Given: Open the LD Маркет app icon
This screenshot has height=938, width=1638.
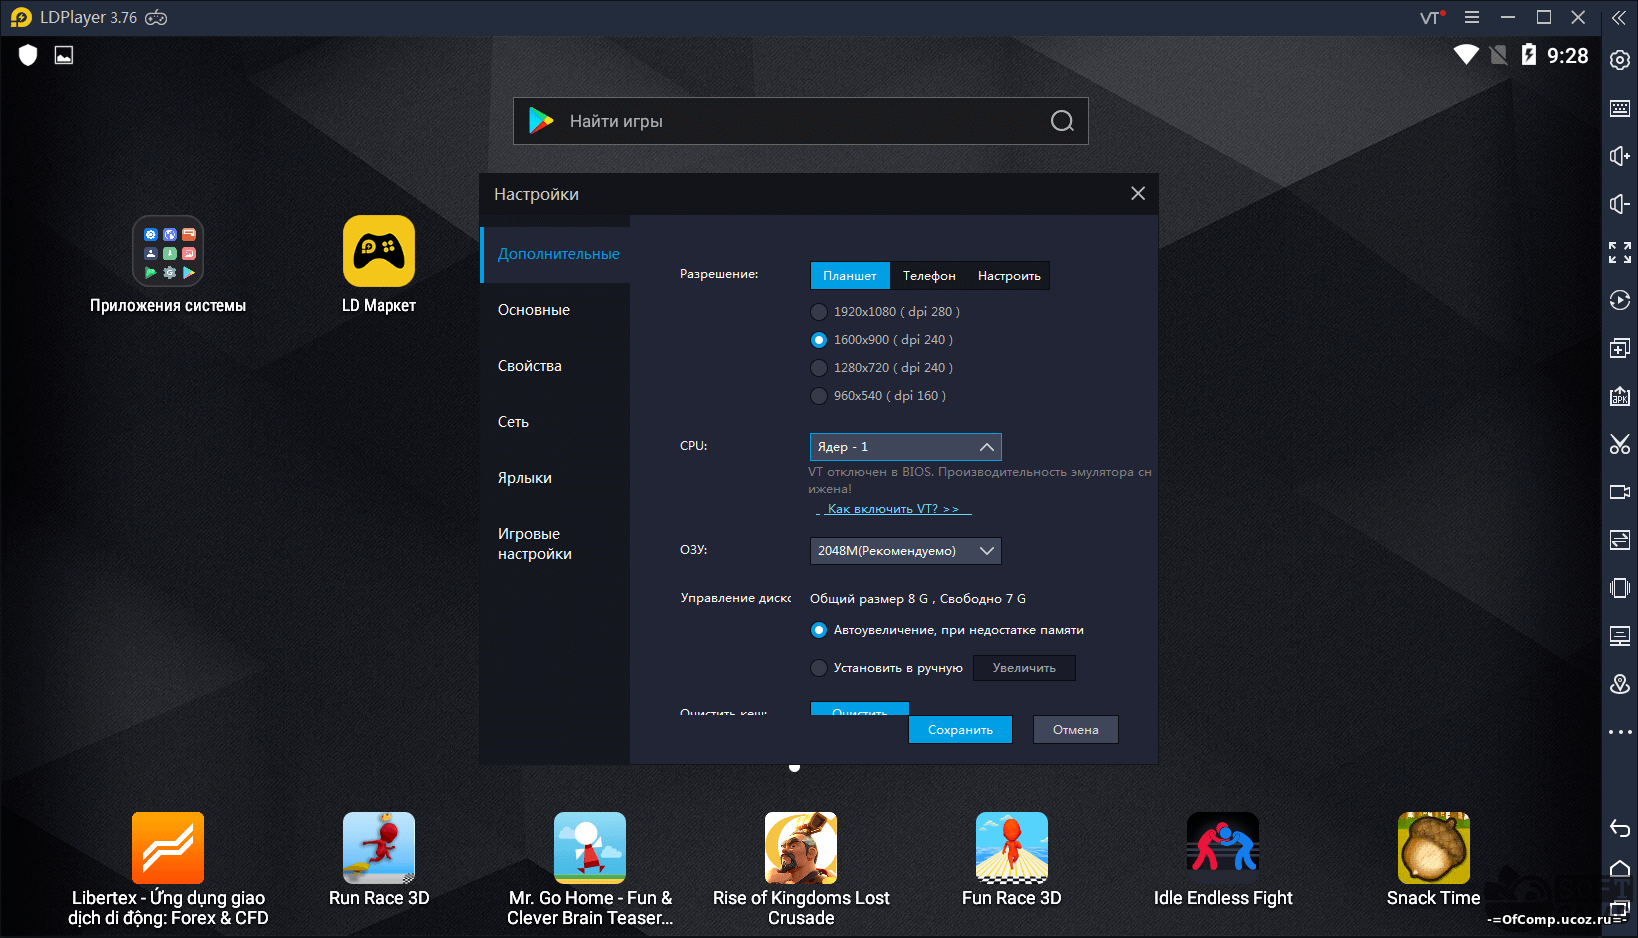Looking at the screenshot, I should point(378,252).
